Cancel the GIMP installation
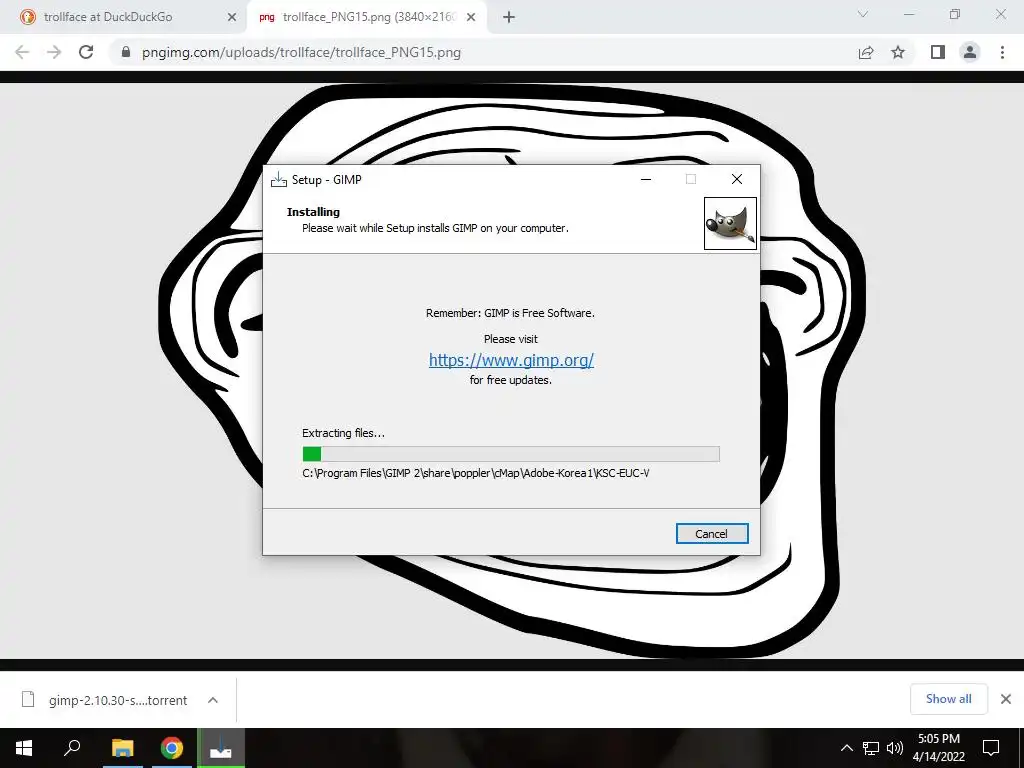 coord(712,534)
